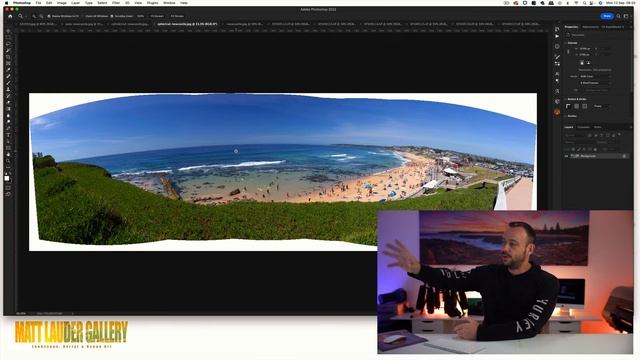
Task: Select the Type tool
Action: tap(8, 135)
